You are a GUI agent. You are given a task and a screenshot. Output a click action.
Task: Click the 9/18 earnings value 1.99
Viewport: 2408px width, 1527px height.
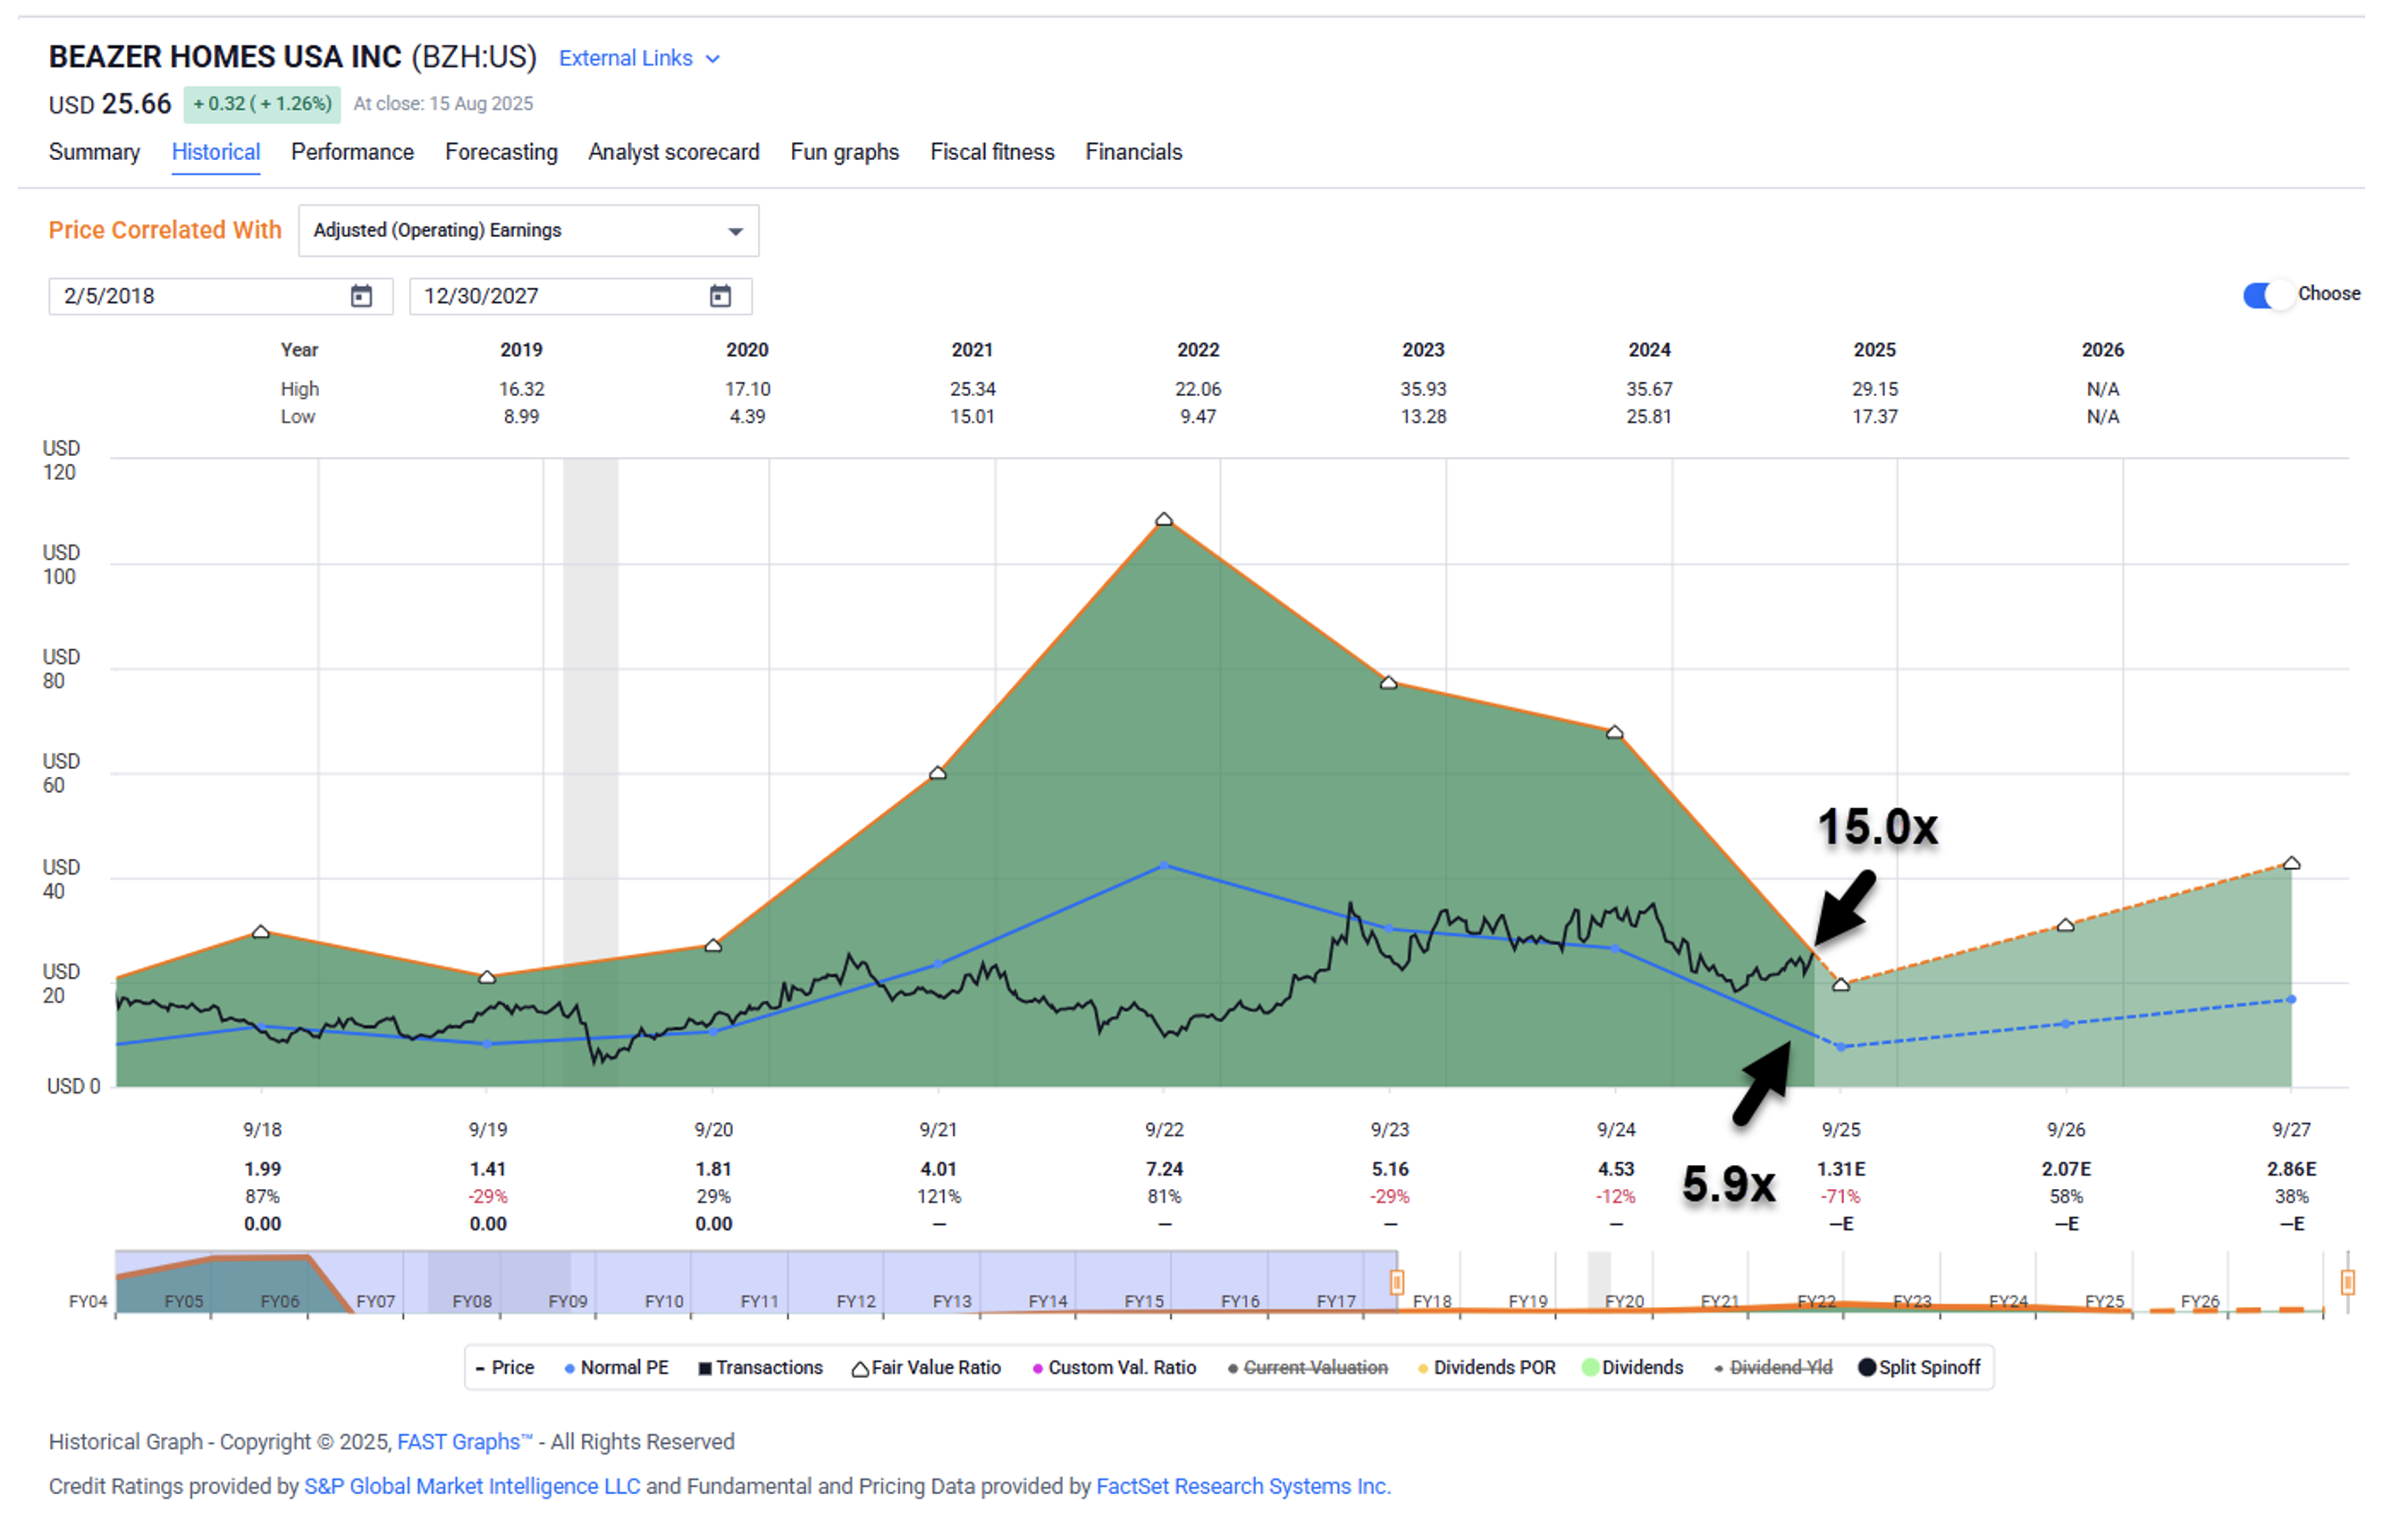[262, 1168]
